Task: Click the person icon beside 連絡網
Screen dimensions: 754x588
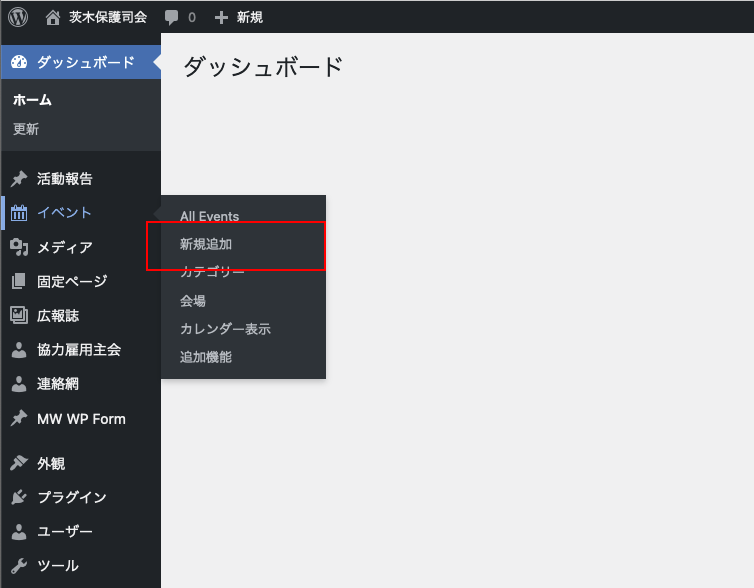Action: 19,384
